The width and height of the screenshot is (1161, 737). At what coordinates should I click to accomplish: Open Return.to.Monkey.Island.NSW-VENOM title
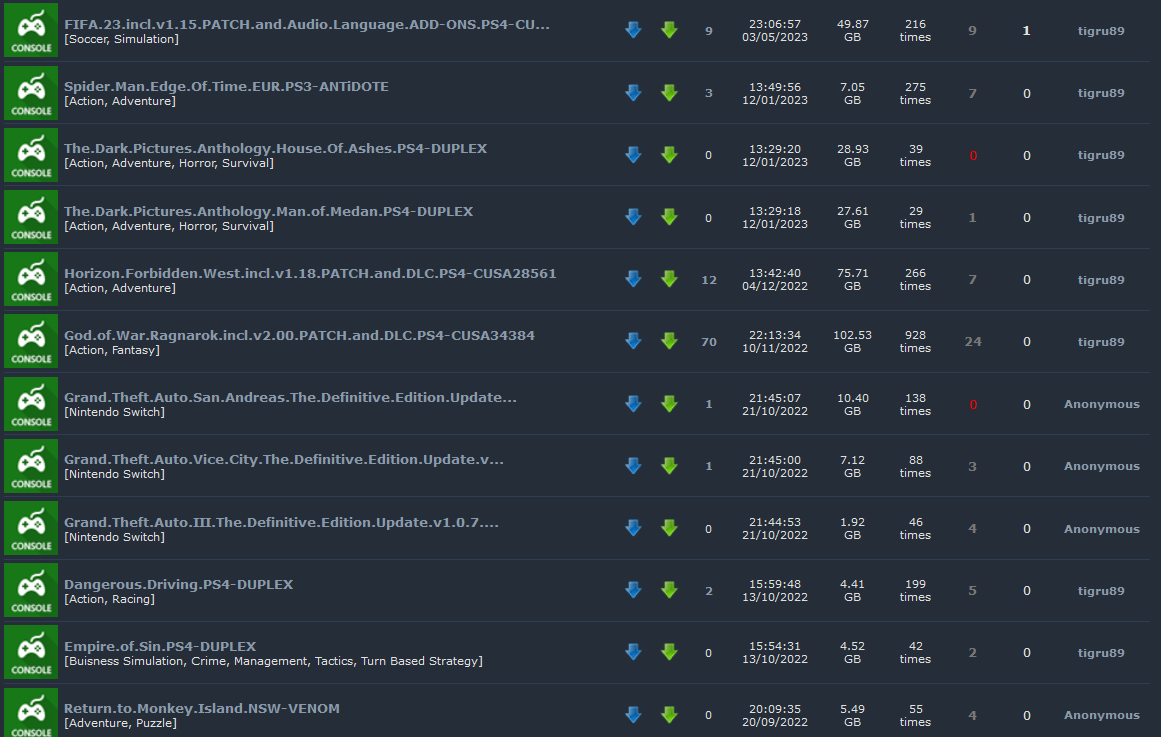201,709
